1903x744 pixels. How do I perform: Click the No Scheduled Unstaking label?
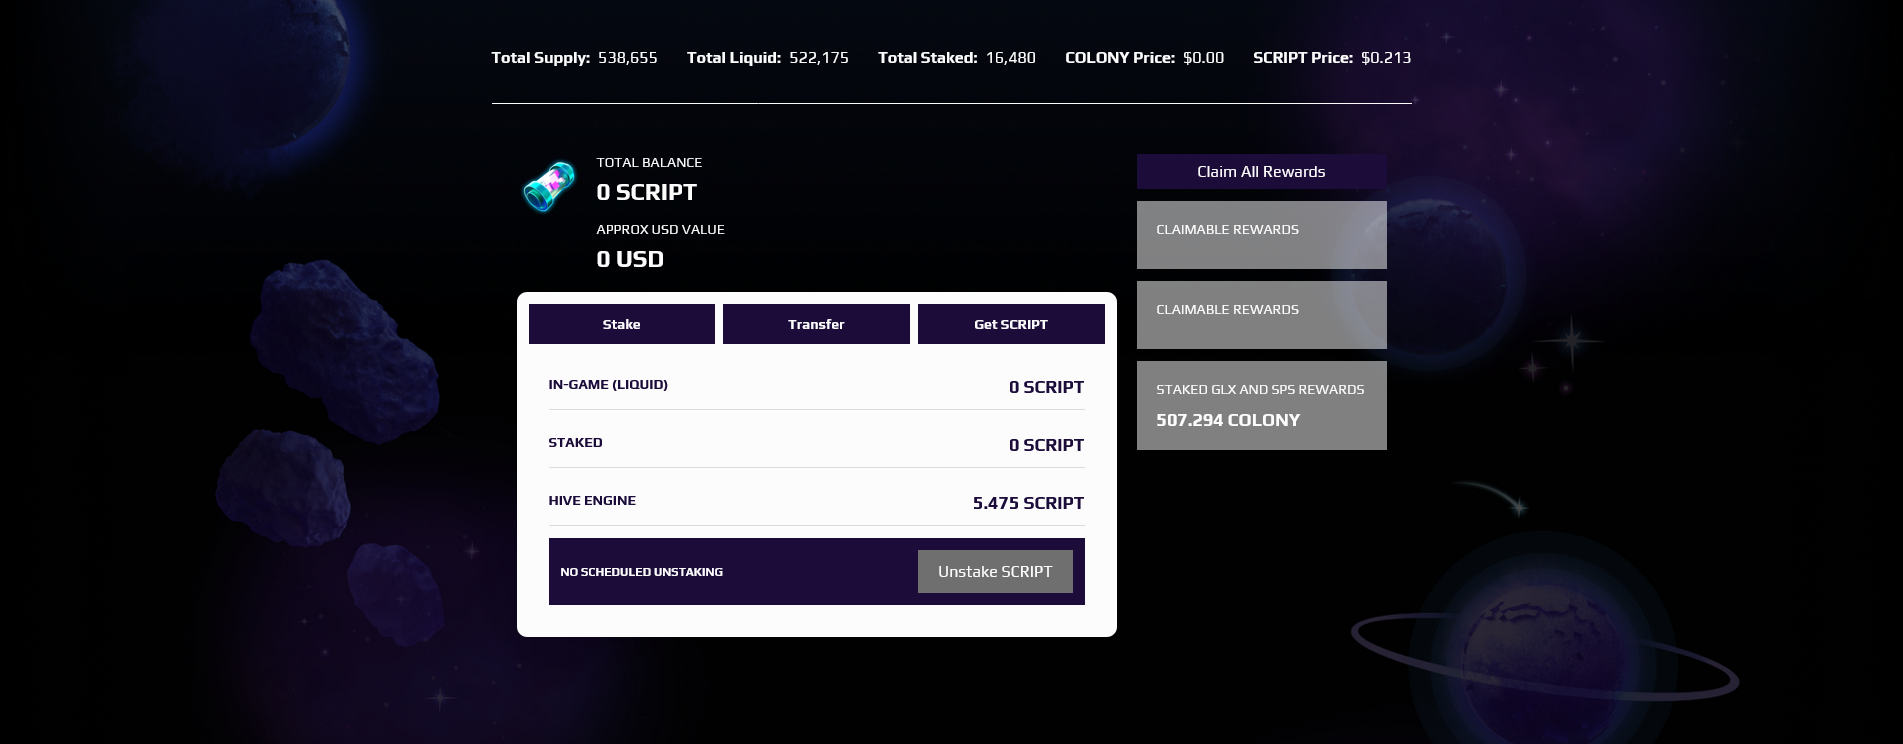coord(641,572)
